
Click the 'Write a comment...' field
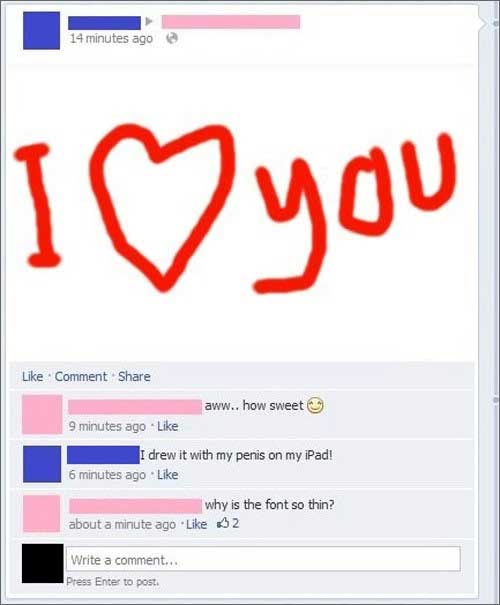(263, 559)
